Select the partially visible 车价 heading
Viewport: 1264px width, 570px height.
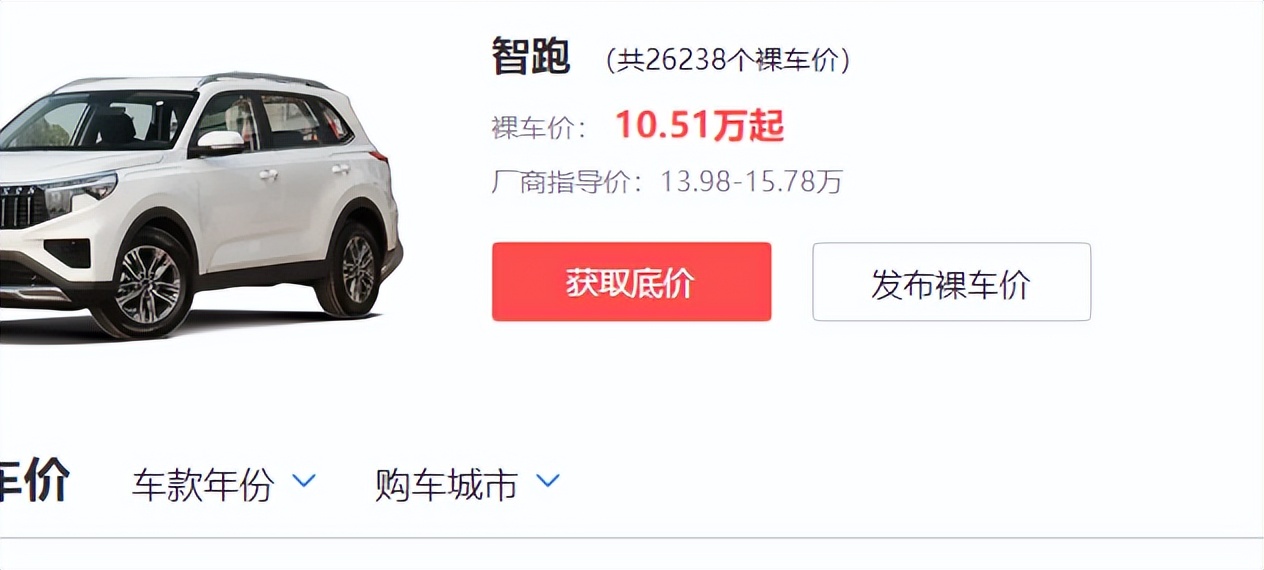33,483
